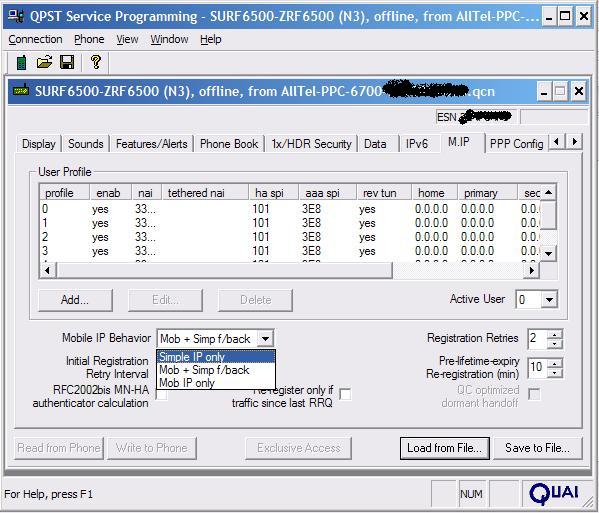This screenshot has width=599, height=513.
Task: Select profile row 3 in list
Action: (289, 251)
